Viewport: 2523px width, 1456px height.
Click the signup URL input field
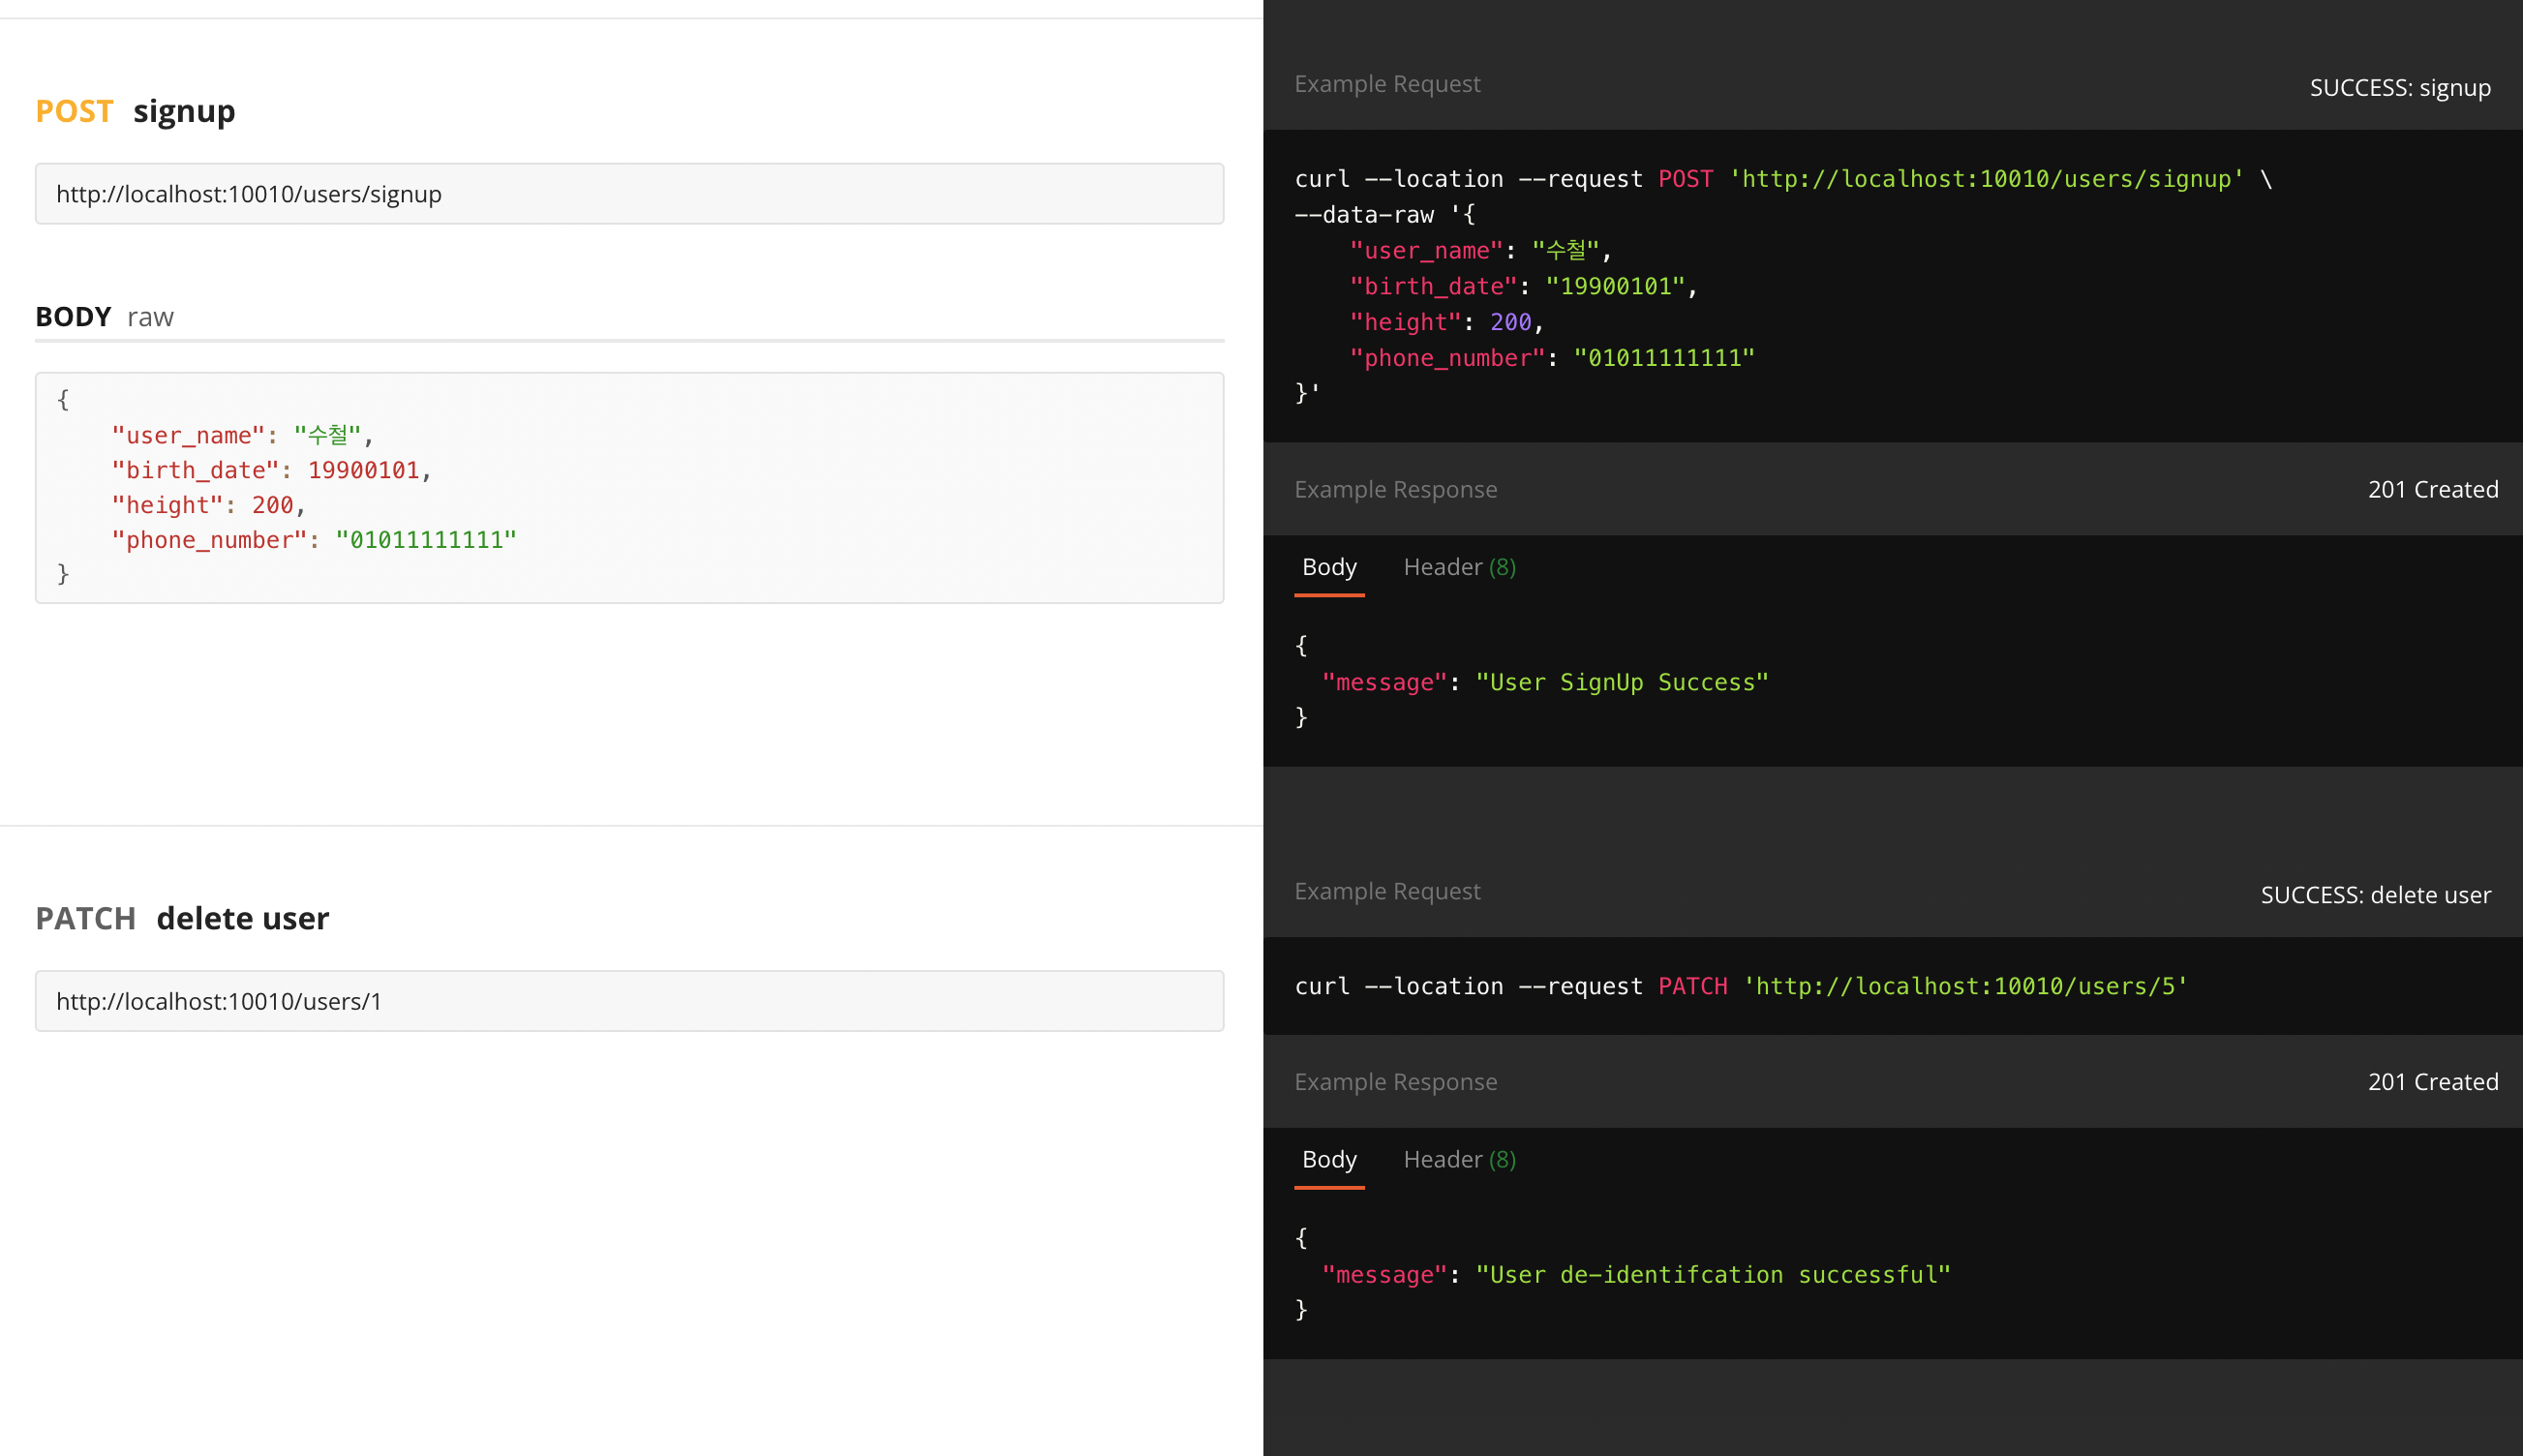tap(629, 193)
